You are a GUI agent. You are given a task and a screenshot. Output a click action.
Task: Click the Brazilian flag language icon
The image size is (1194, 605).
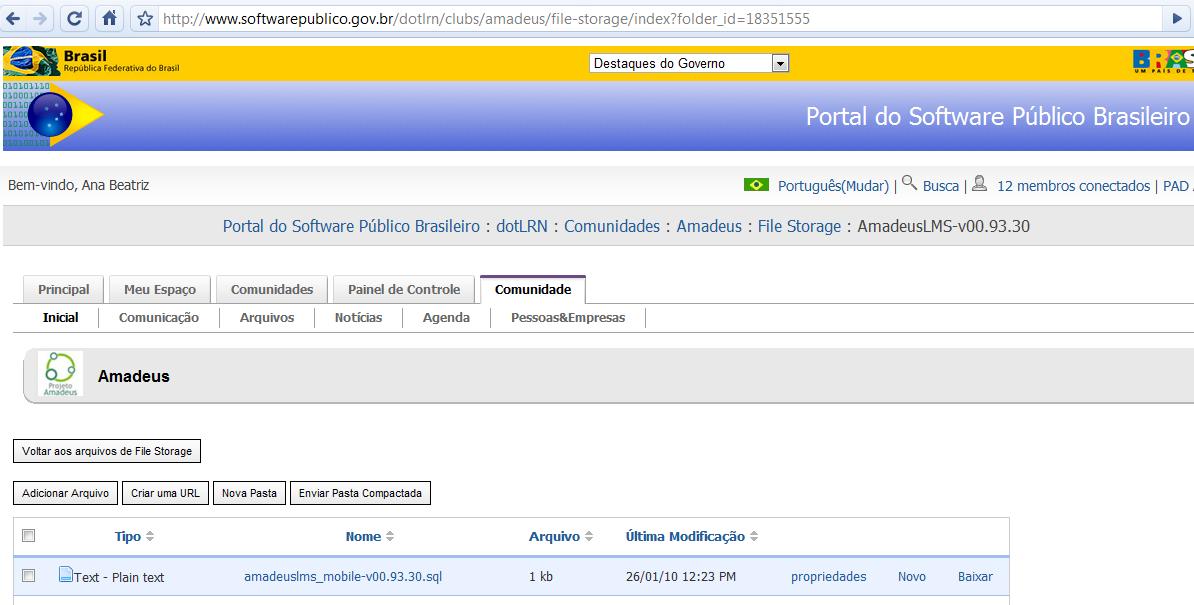click(x=756, y=184)
